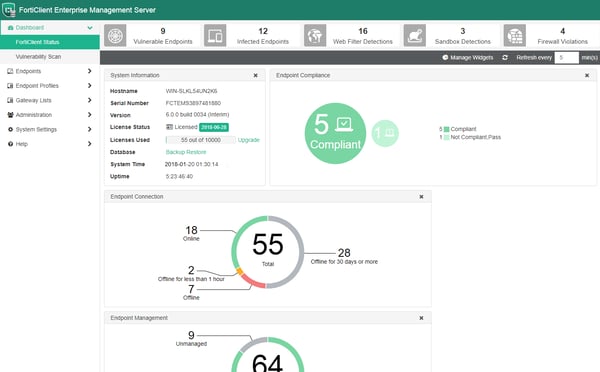Click the System Settings gear icon
Viewport: 600px width, 372px height.
point(10,129)
